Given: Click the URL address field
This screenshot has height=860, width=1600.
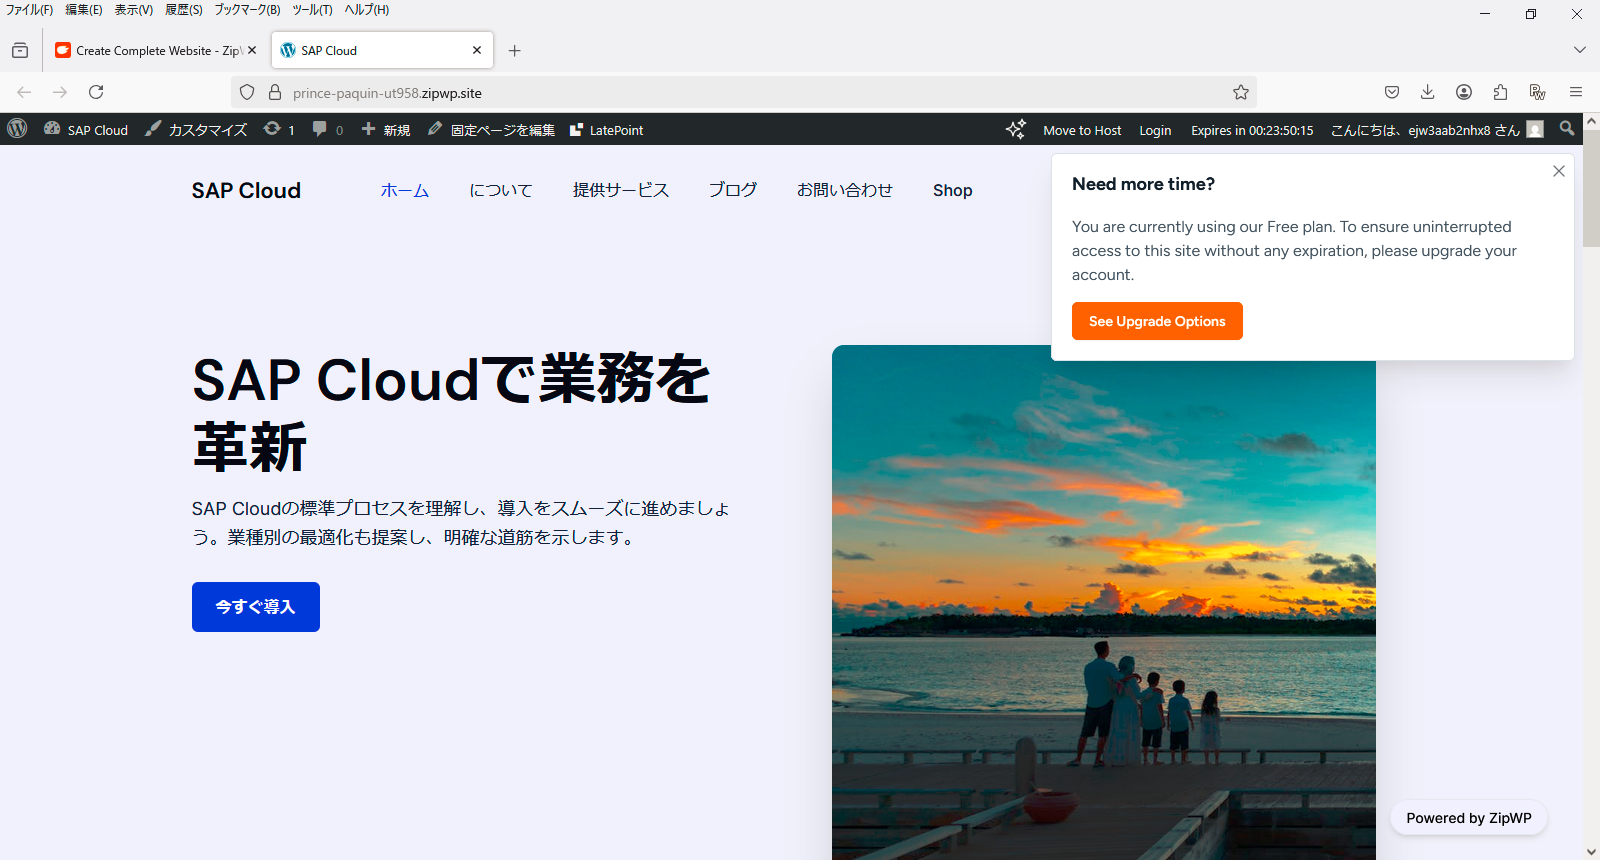Looking at the screenshot, I should pos(744,92).
